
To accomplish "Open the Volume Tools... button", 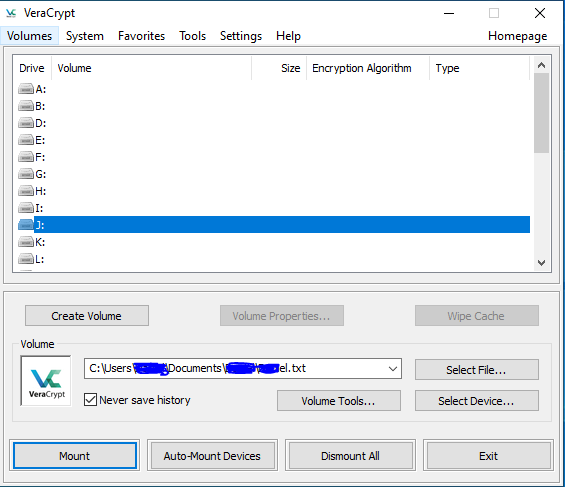I will pyautogui.click(x=339, y=401).
